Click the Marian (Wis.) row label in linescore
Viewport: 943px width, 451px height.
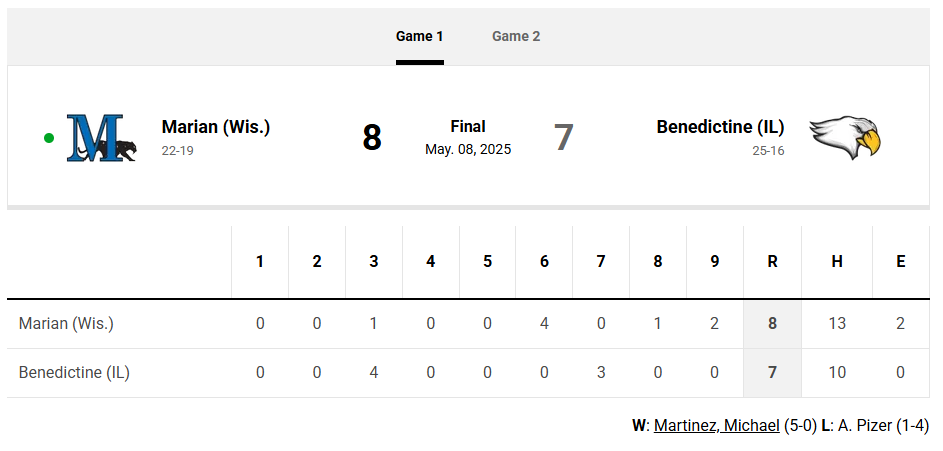click(66, 324)
